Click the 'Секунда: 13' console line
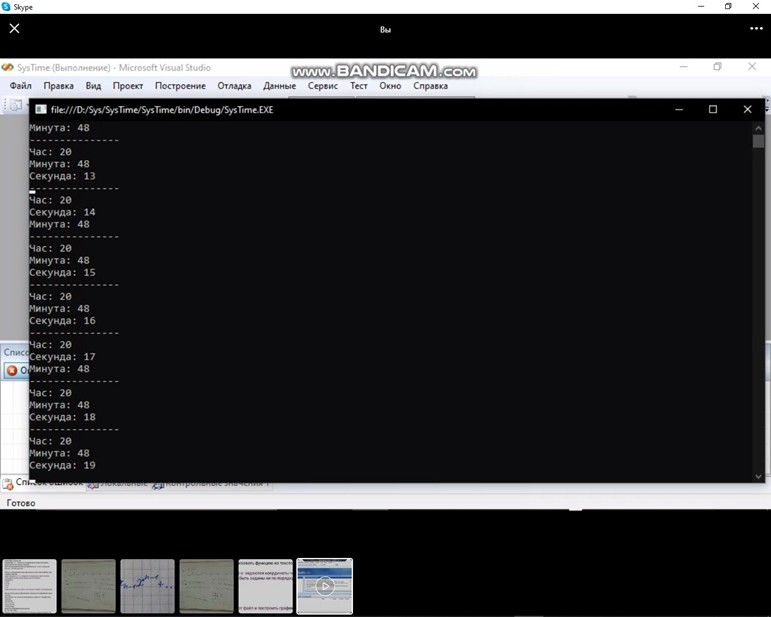The height and width of the screenshot is (617, 771). (x=62, y=176)
